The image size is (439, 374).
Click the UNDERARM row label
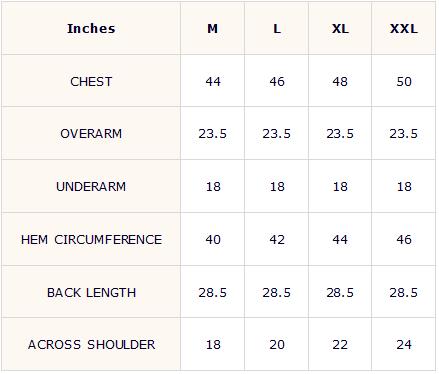click(x=91, y=187)
